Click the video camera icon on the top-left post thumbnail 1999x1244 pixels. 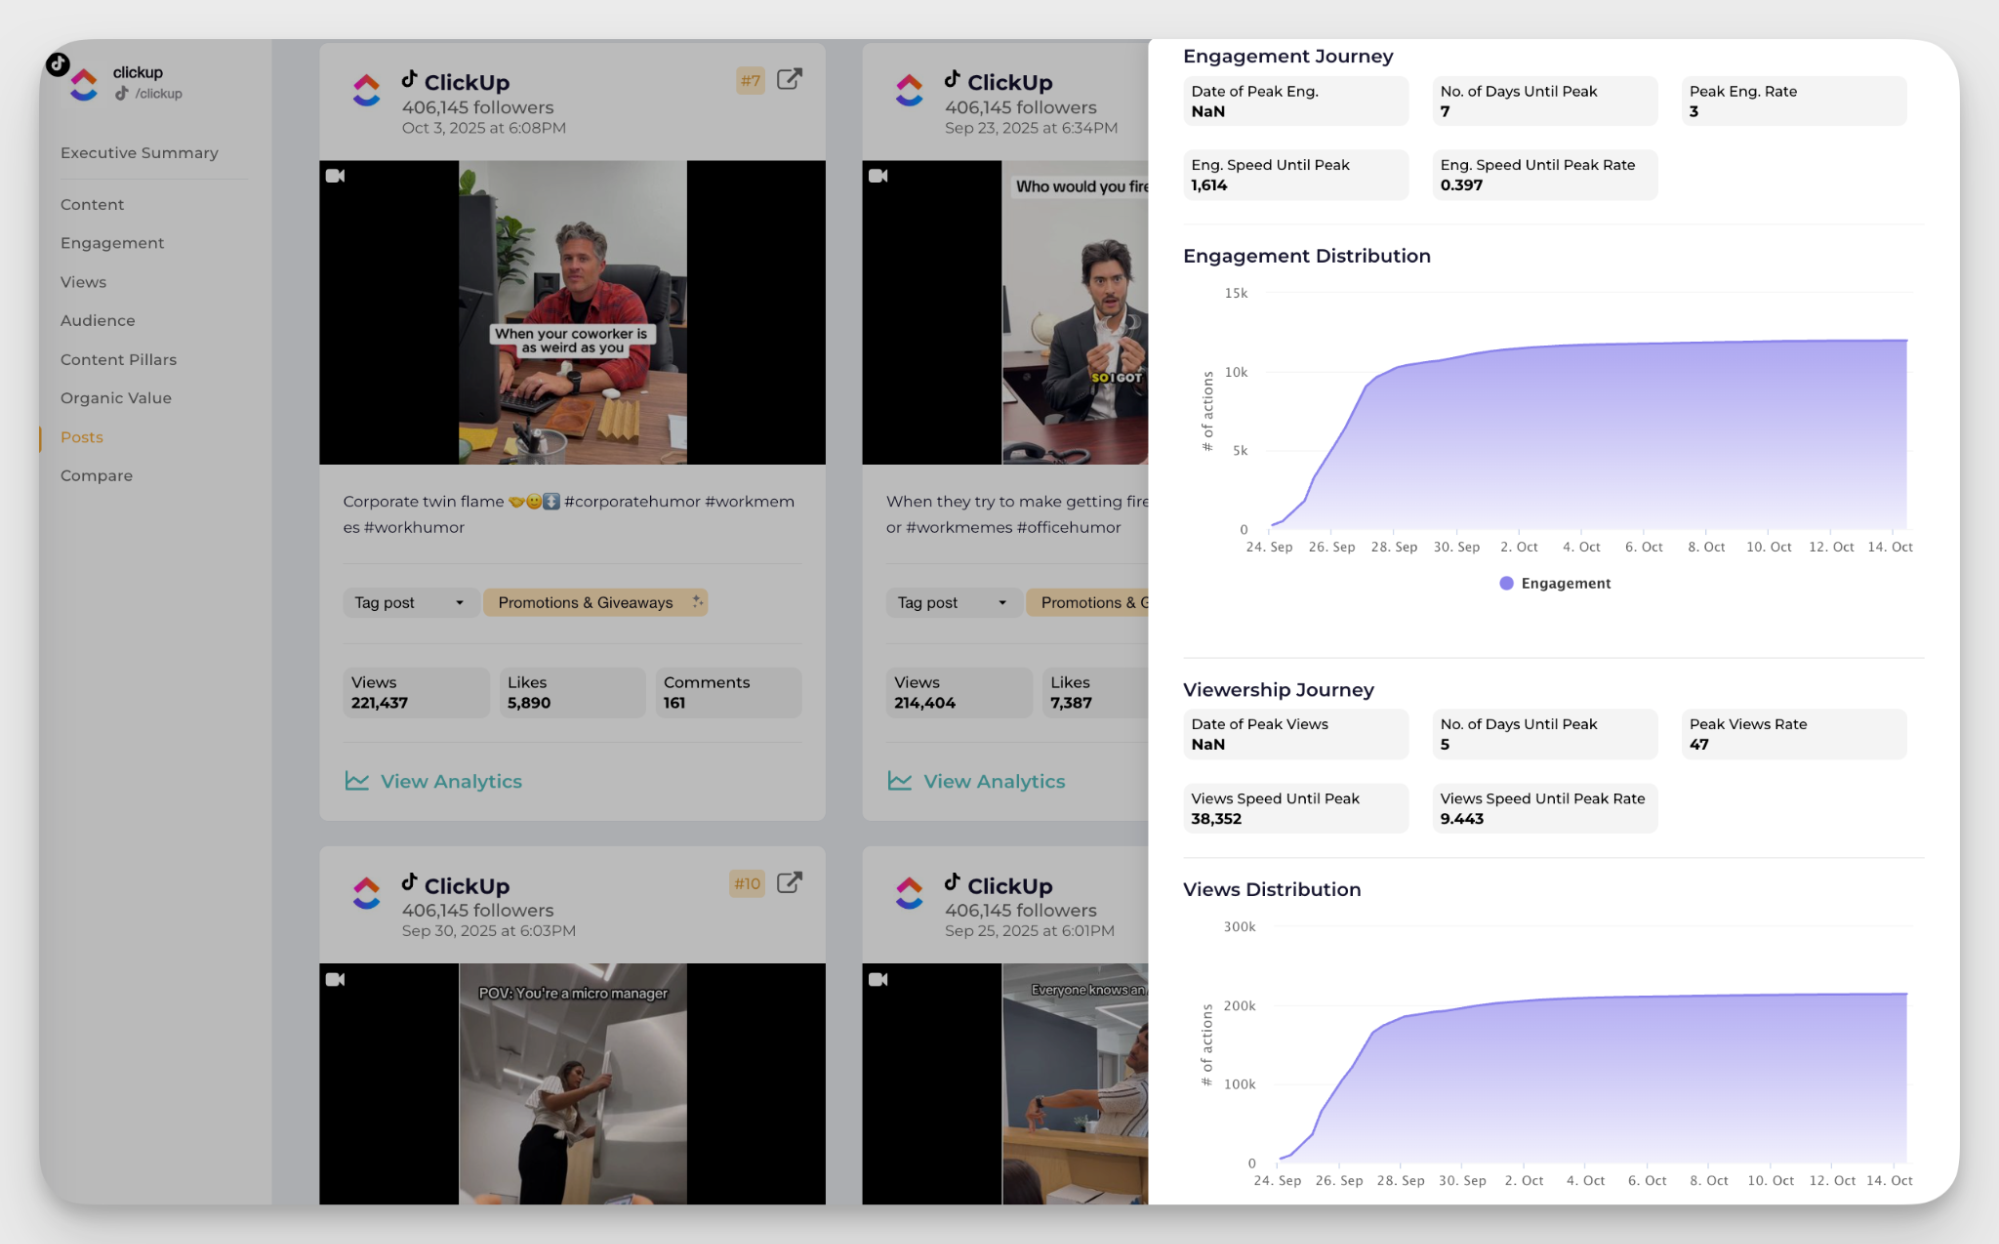click(337, 175)
